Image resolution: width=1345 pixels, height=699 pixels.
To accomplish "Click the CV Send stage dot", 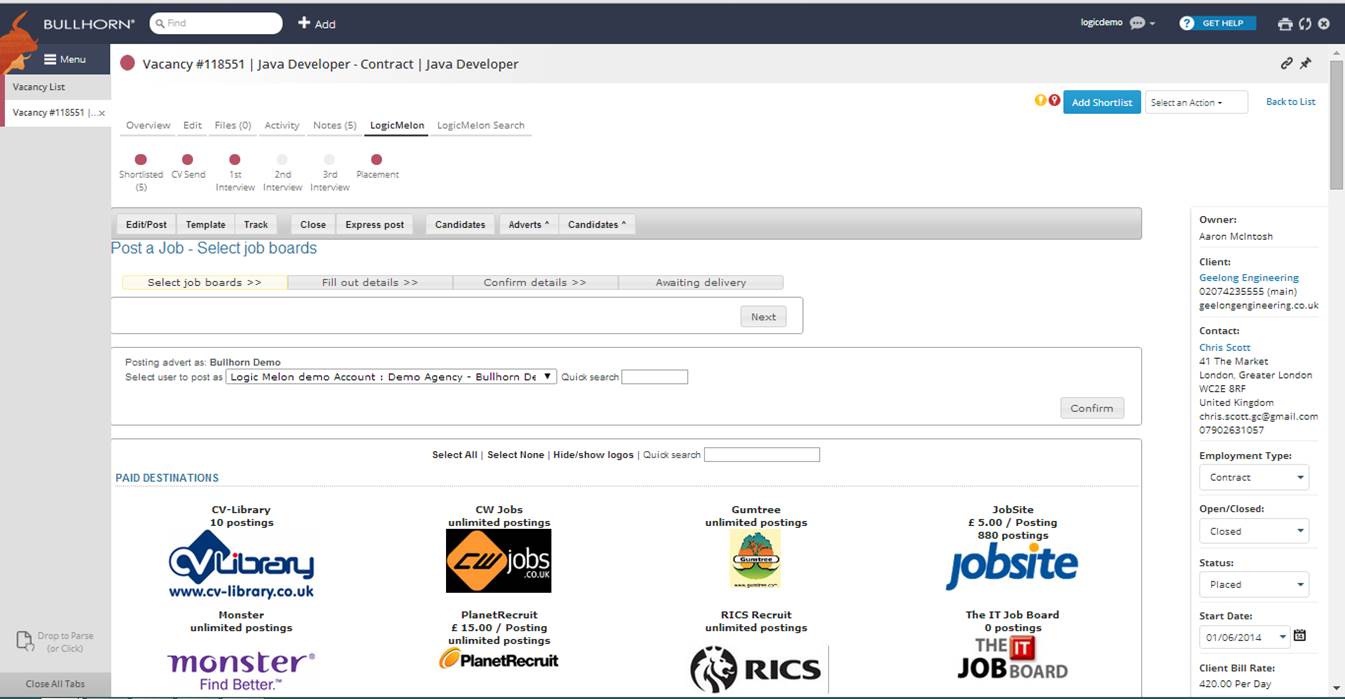I will pos(187,159).
